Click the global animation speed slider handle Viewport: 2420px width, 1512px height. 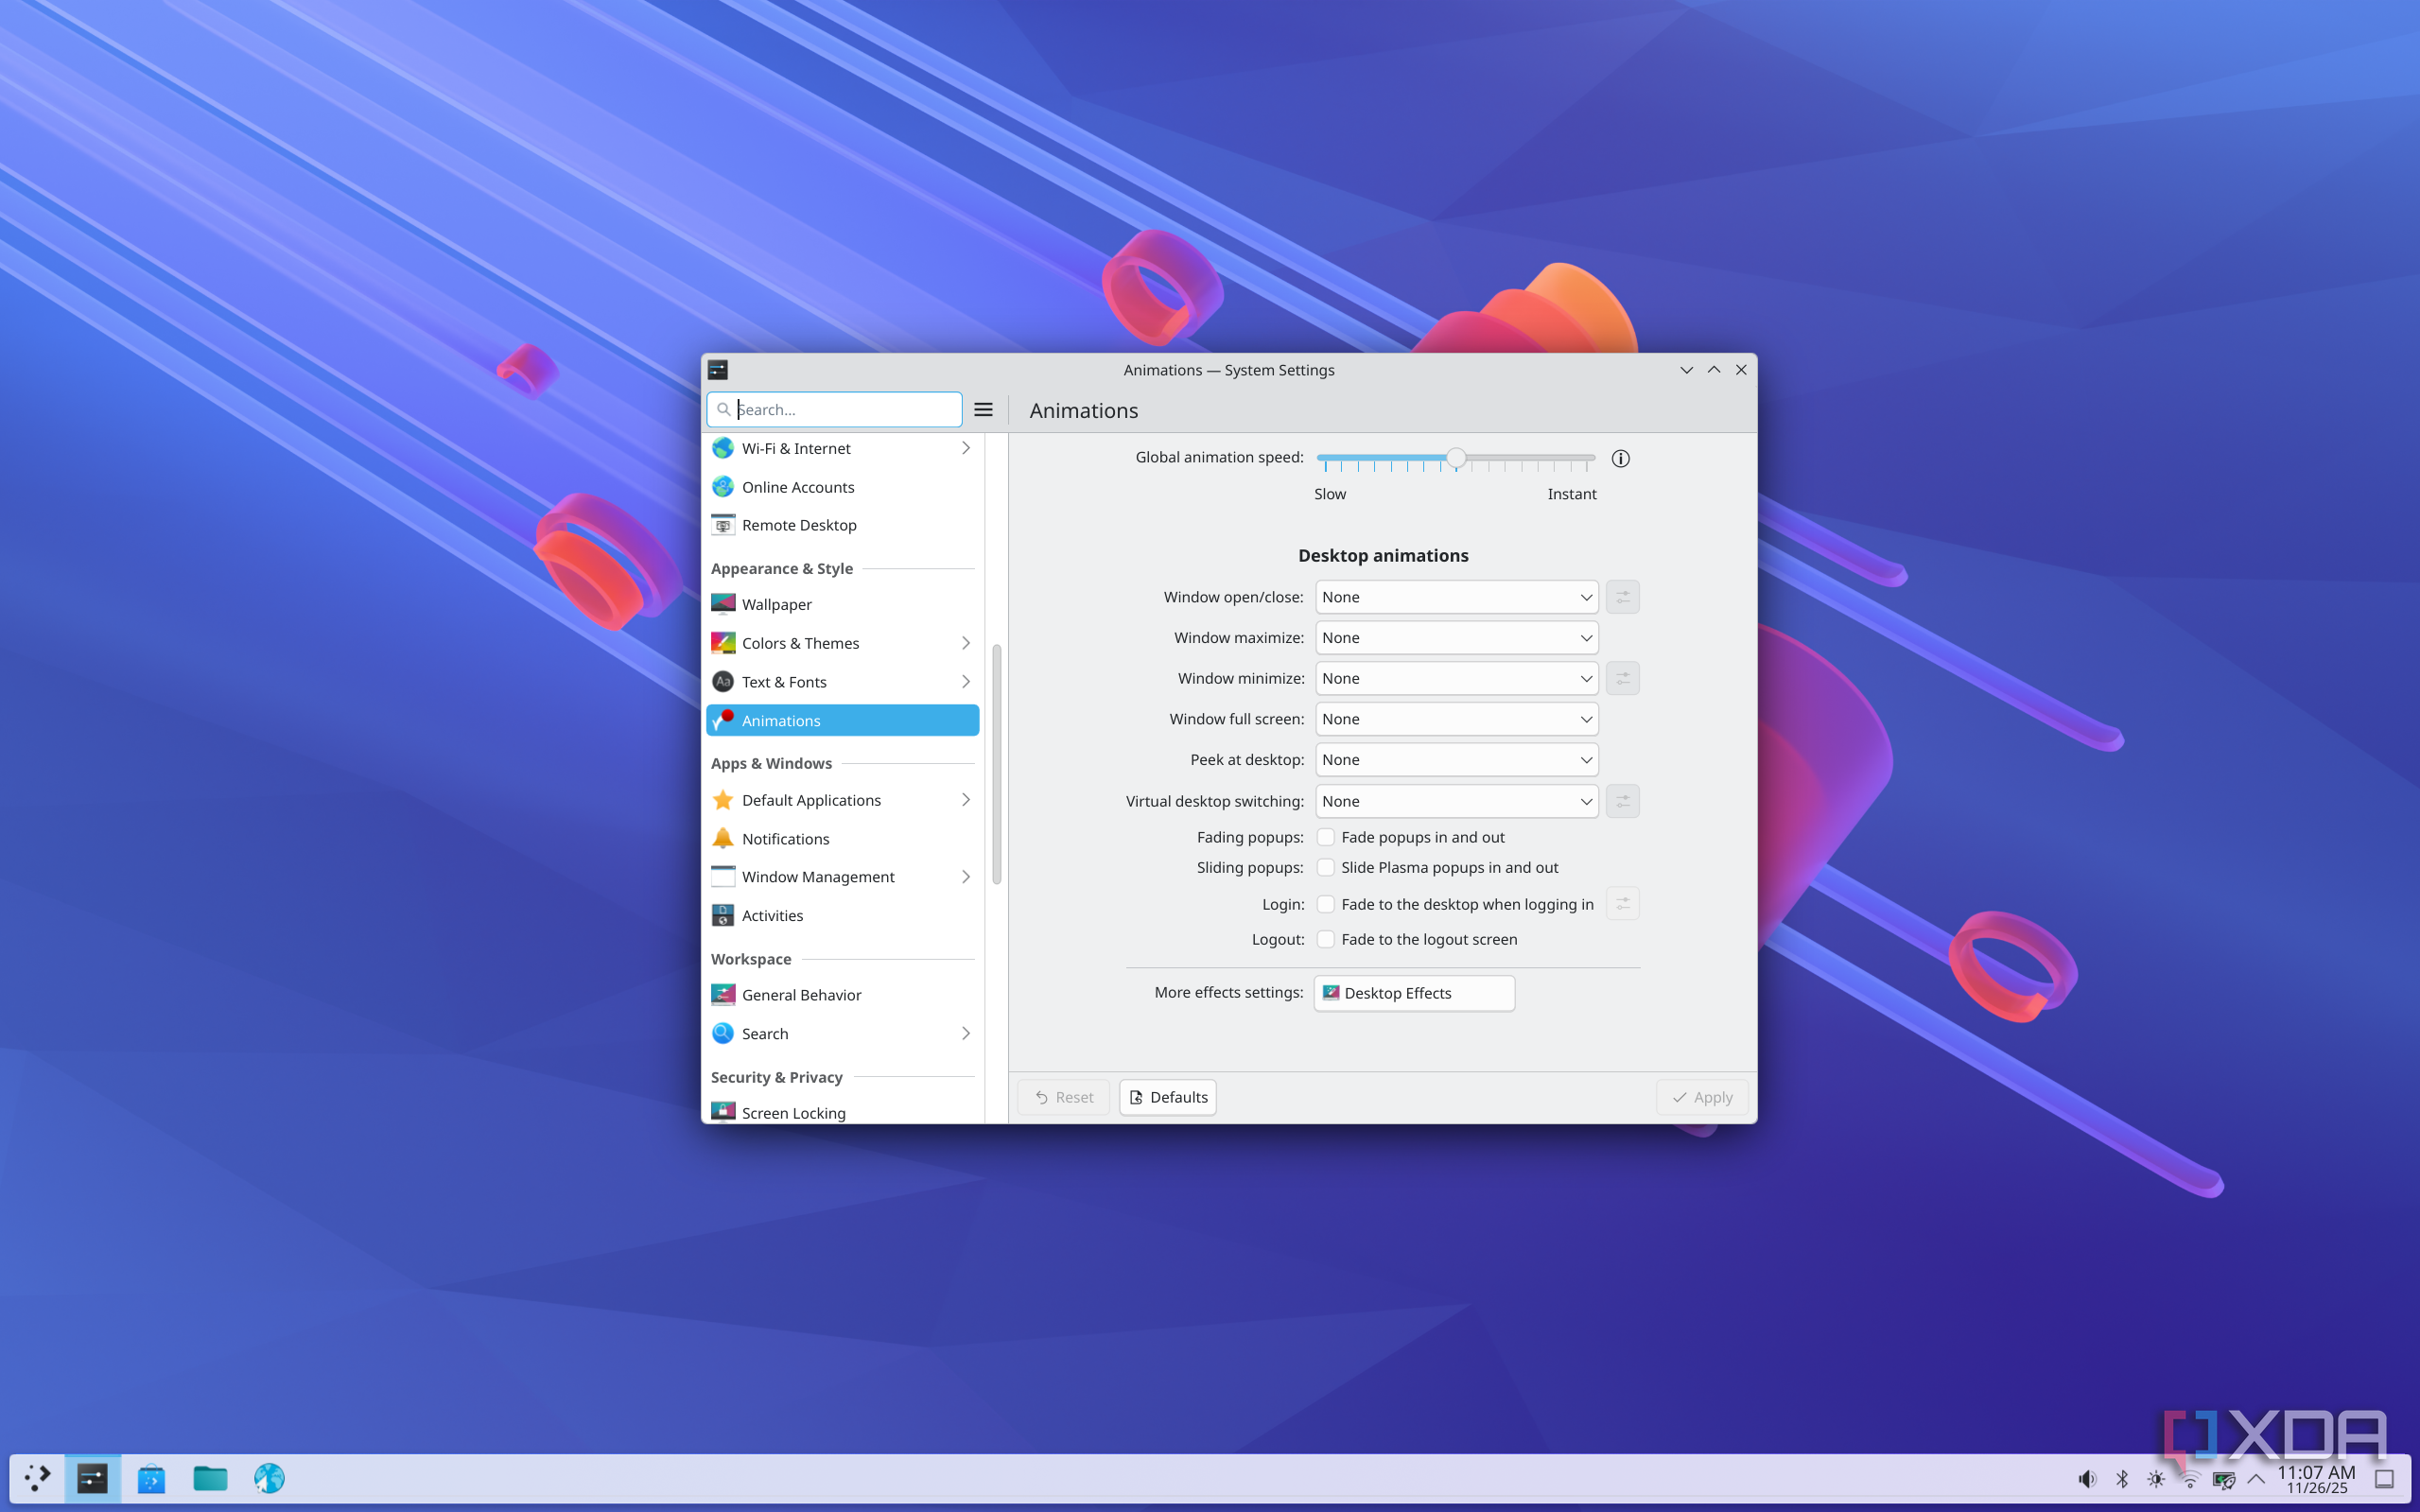point(1456,458)
